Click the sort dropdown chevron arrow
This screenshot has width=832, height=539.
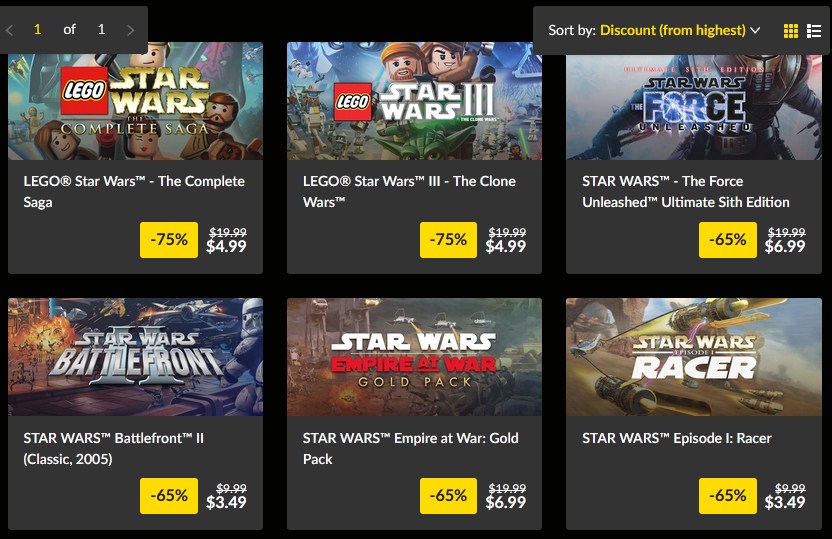[x=755, y=30]
